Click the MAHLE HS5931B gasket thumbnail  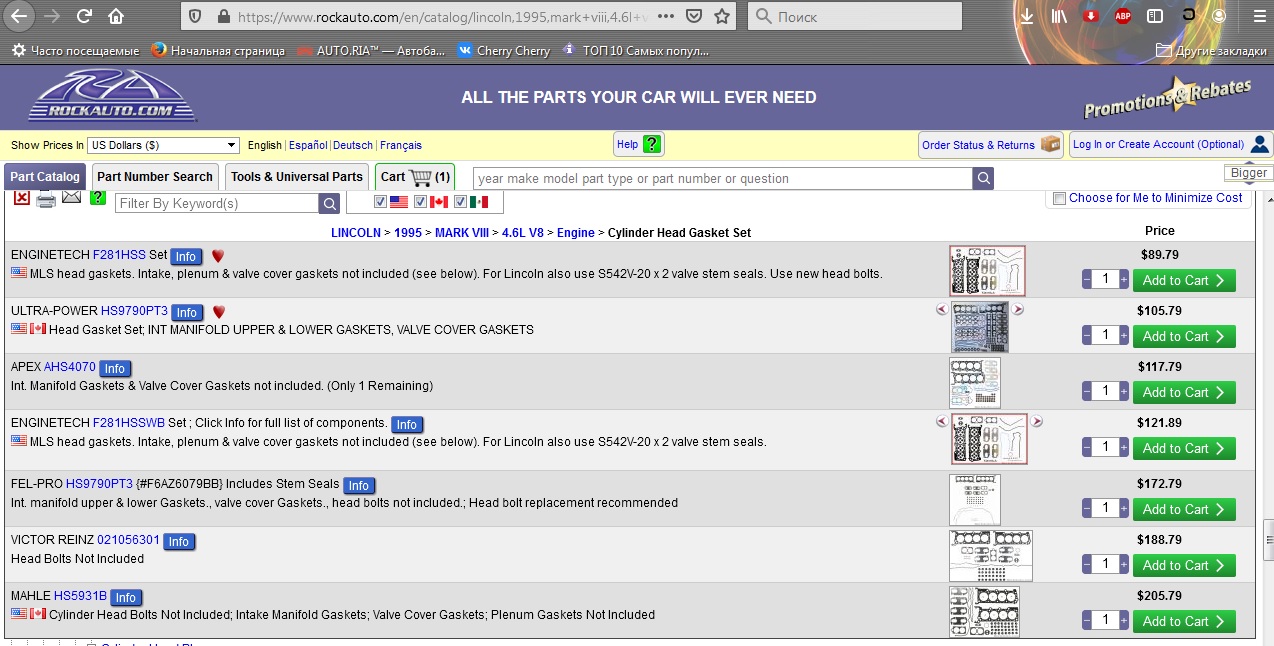(984, 612)
